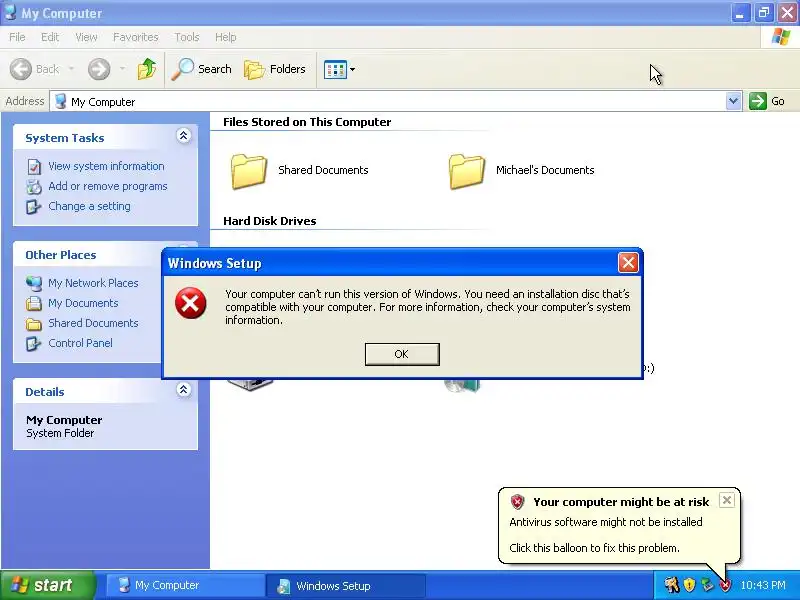The height and width of the screenshot is (600, 800).
Task: Collapse the Details panel
Action: coord(184,390)
